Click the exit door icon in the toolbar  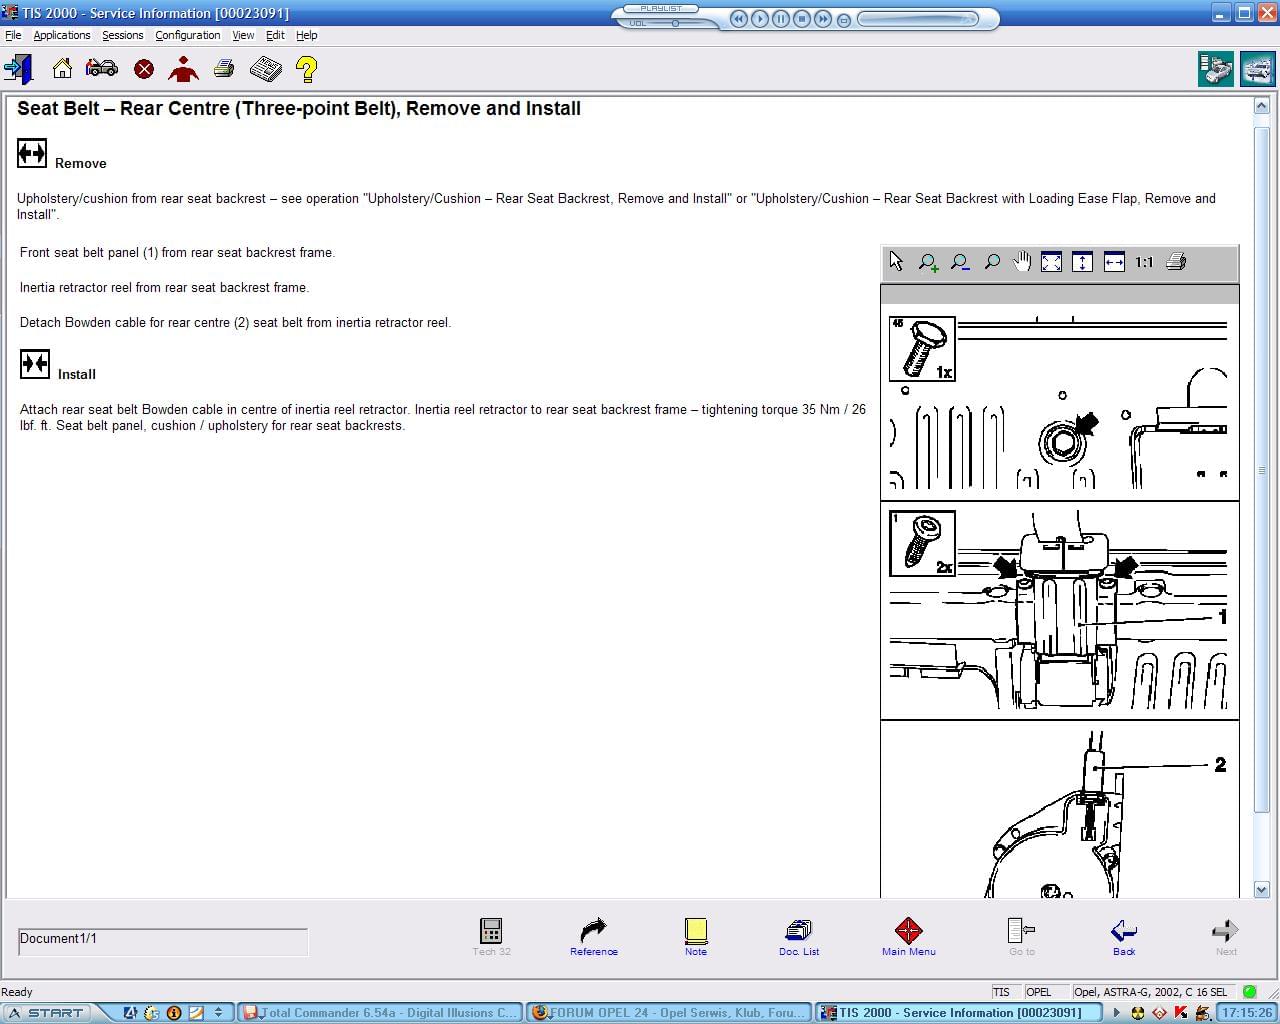click(19, 69)
